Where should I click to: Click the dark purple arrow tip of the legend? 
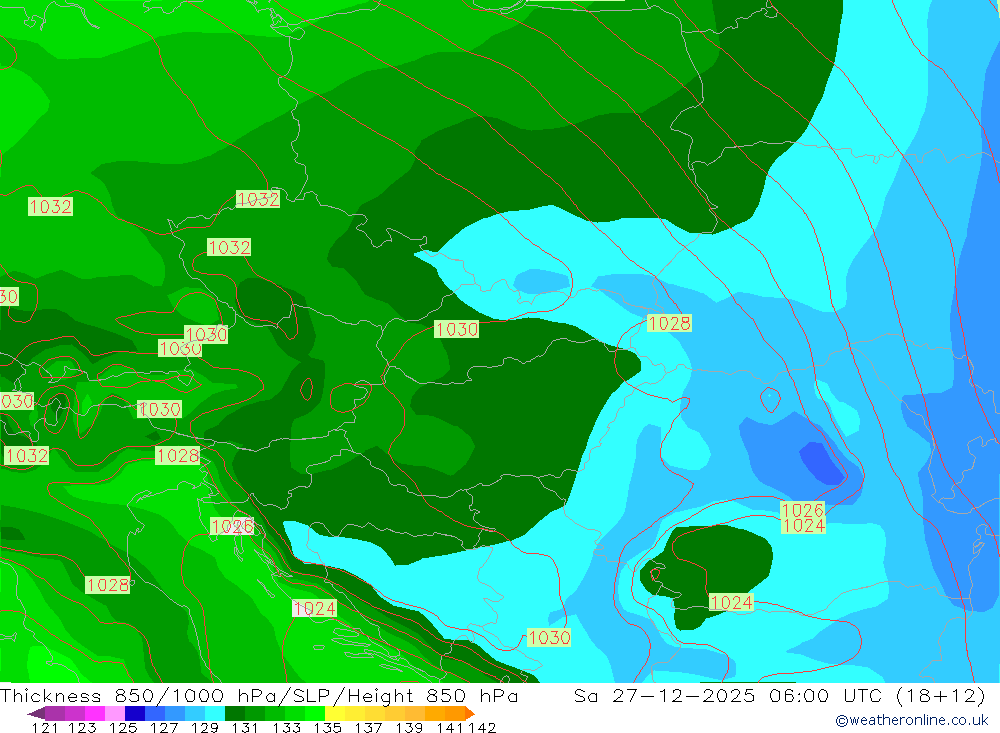click(36, 713)
